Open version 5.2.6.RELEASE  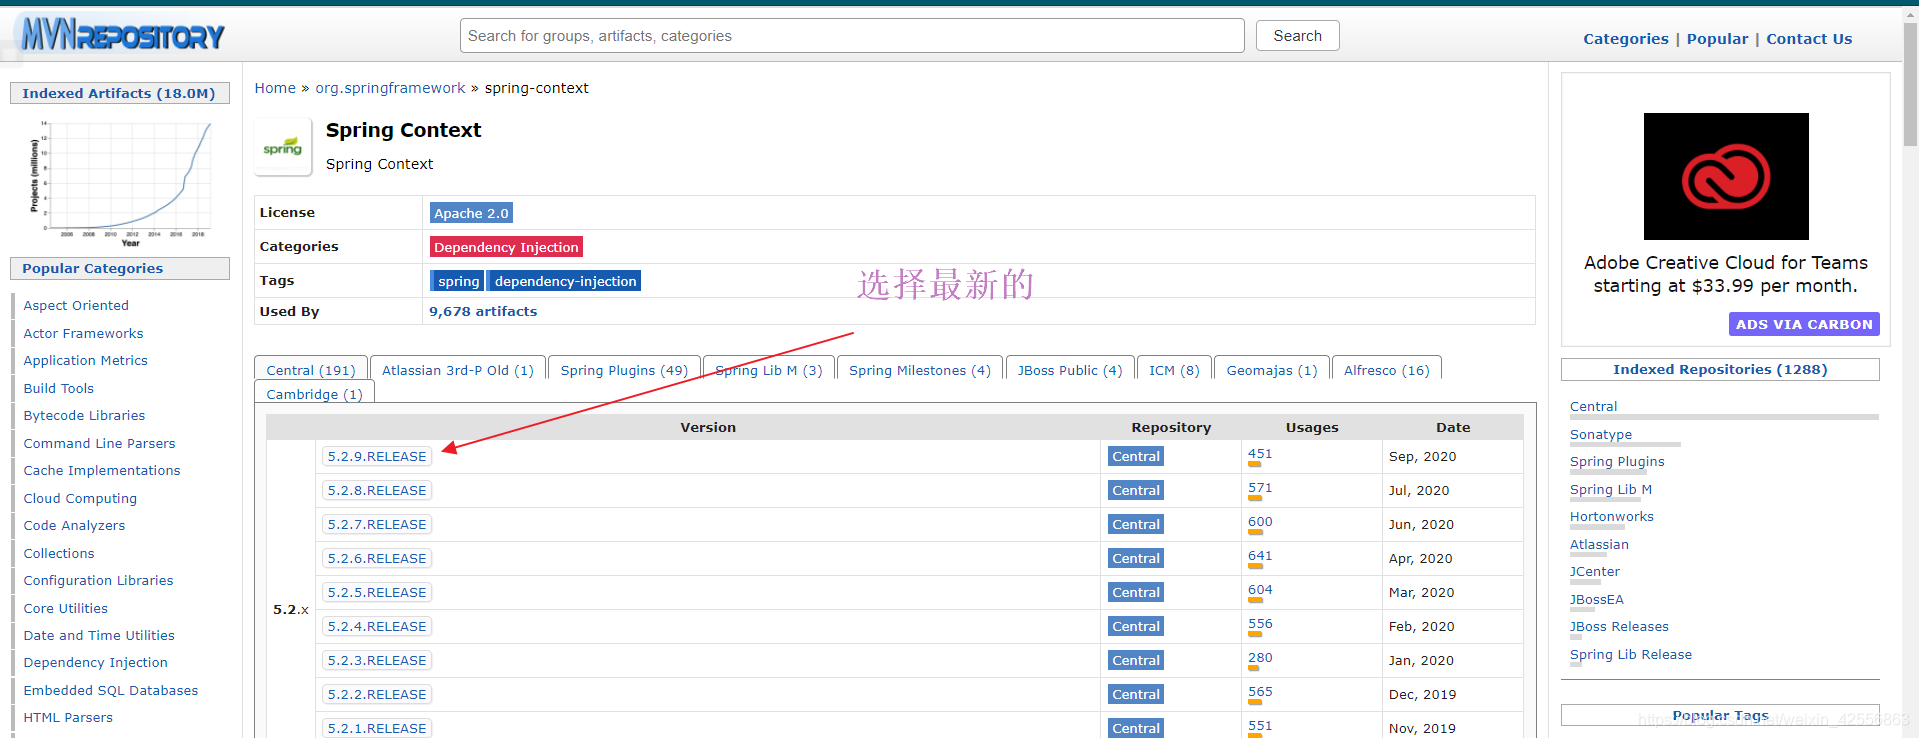click(x=377, y=559)
